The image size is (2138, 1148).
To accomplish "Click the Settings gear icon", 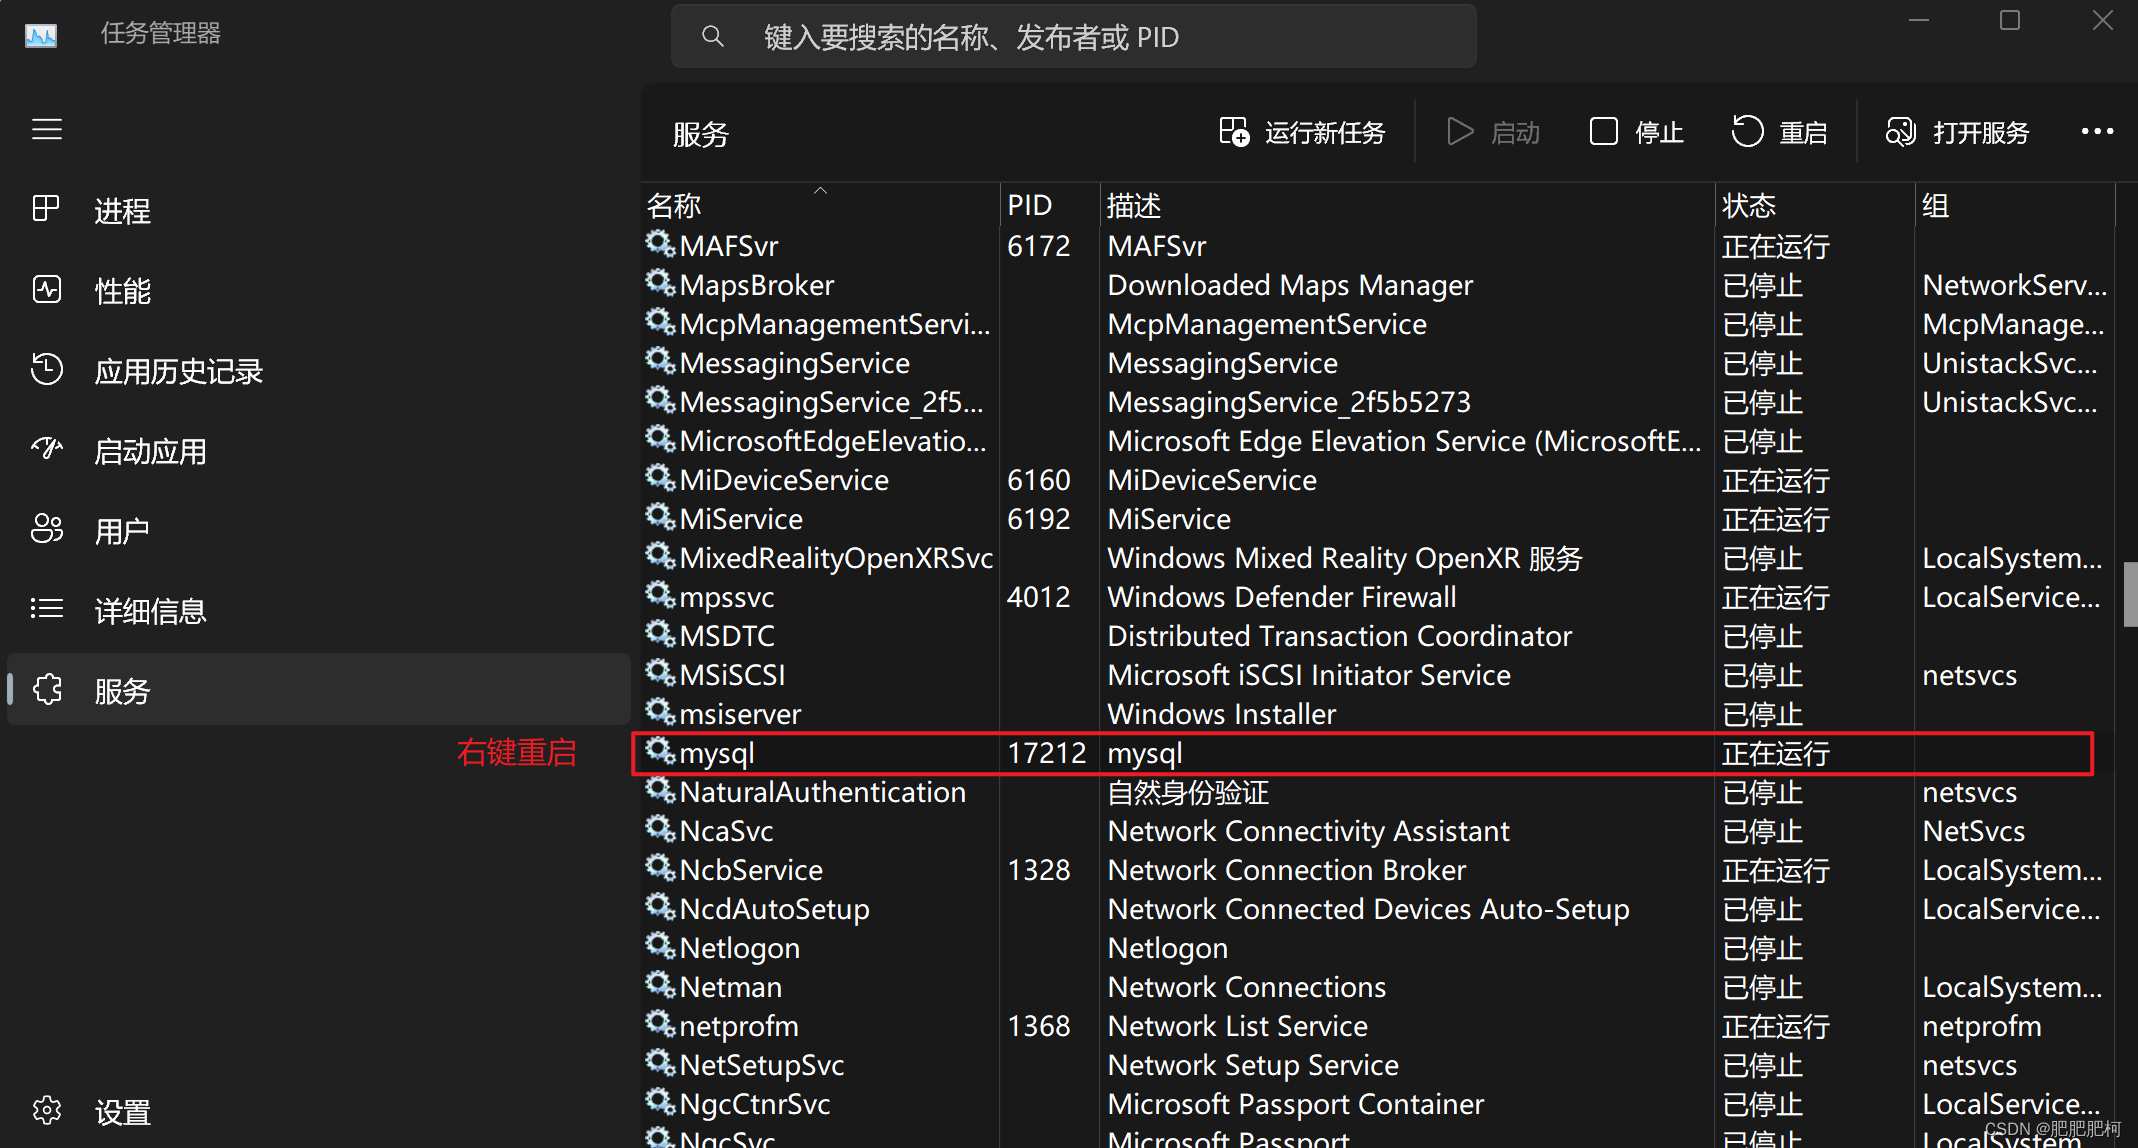I will click(x=47, y=1110).
